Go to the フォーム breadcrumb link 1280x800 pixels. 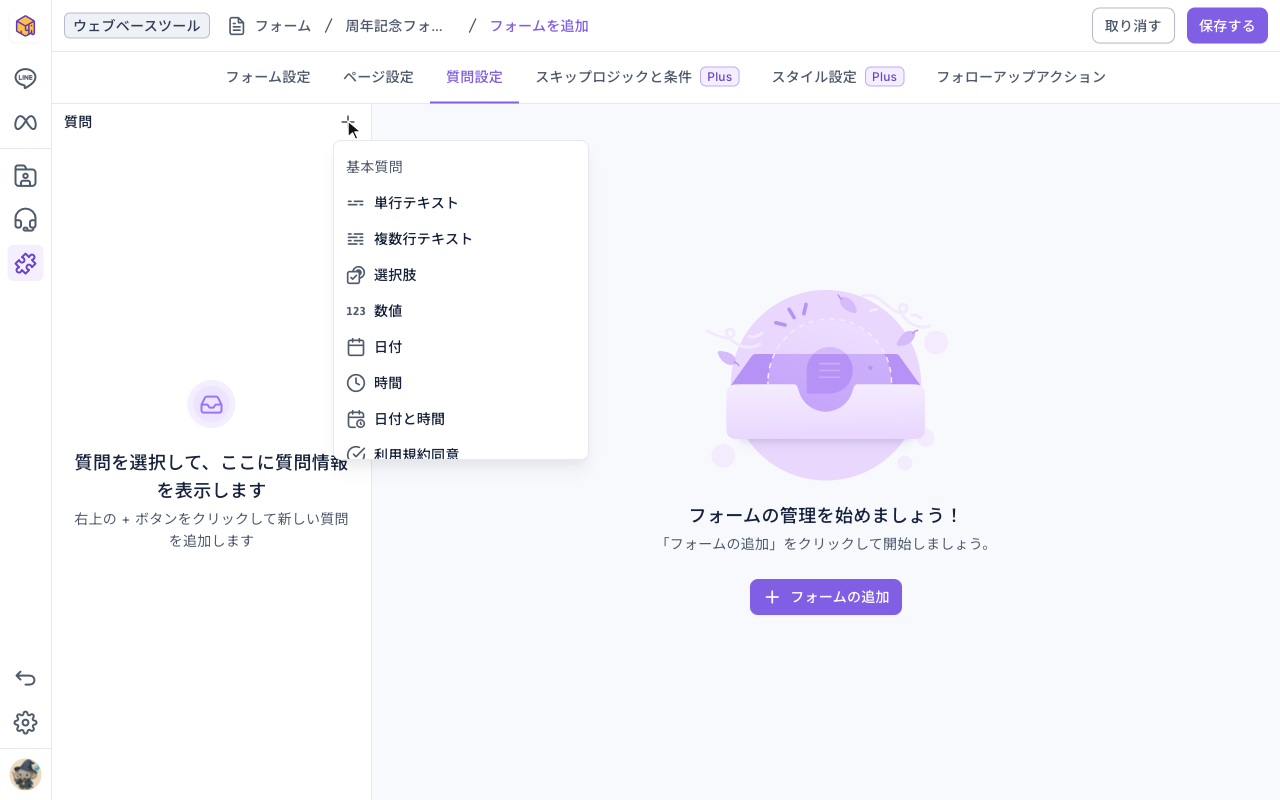tap(283, 26)
